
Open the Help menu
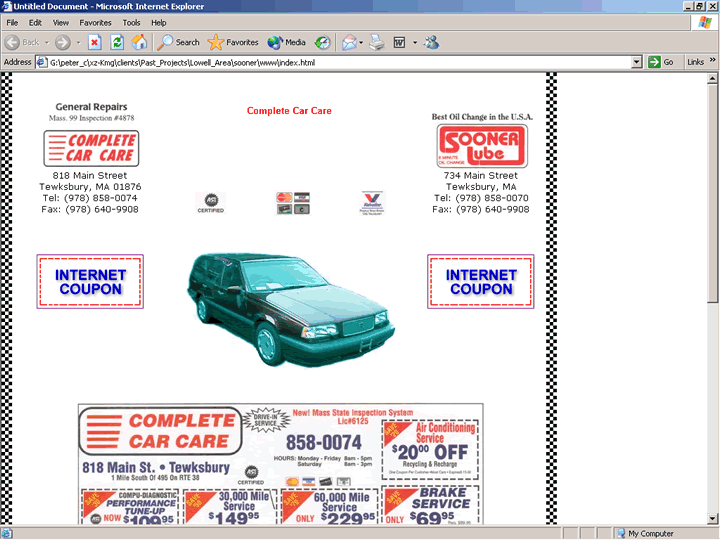[159, 22]
